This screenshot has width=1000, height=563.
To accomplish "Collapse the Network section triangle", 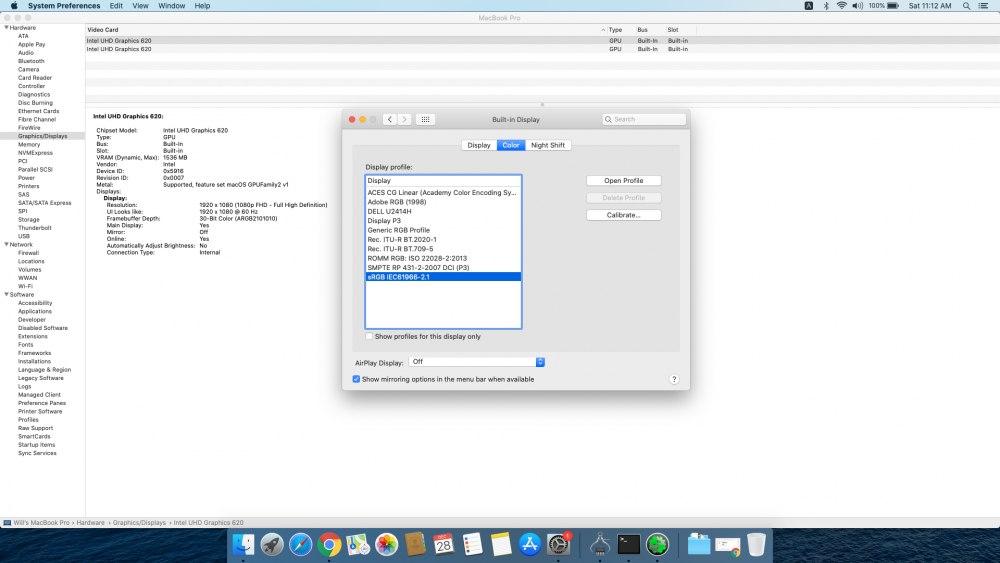I will coord(6,244).
